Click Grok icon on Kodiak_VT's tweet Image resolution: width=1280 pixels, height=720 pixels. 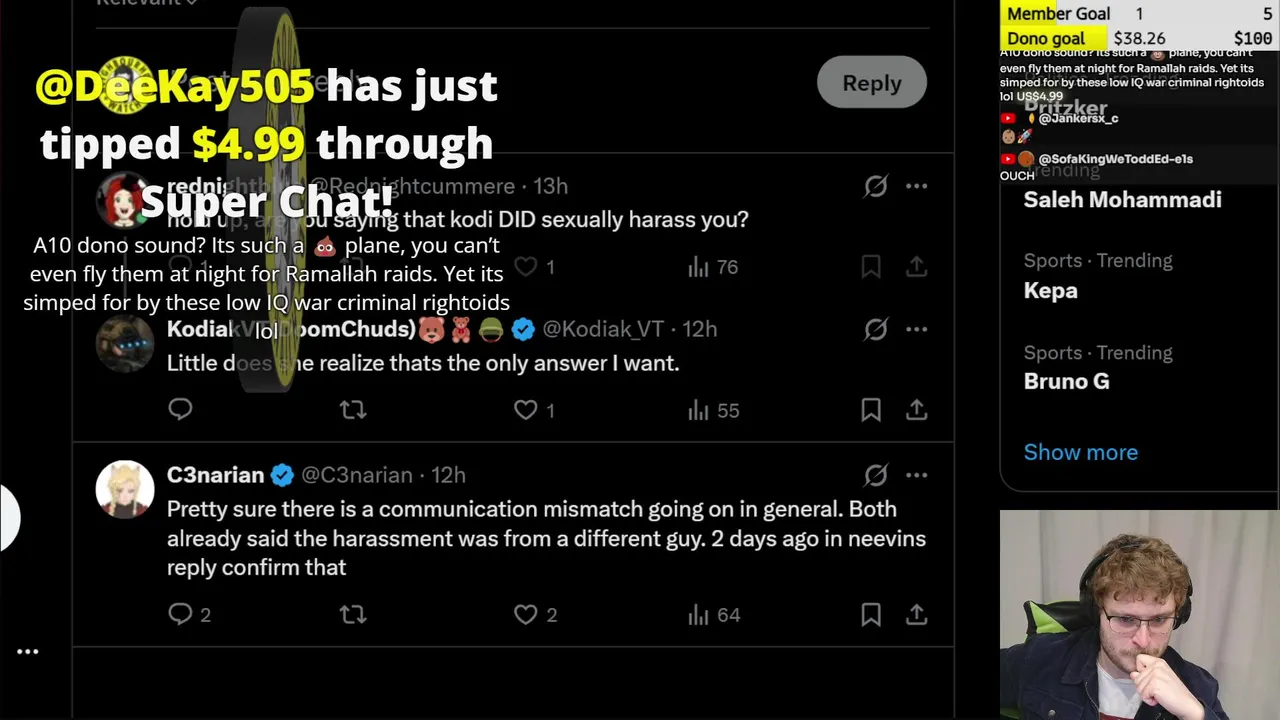point(876,329)
